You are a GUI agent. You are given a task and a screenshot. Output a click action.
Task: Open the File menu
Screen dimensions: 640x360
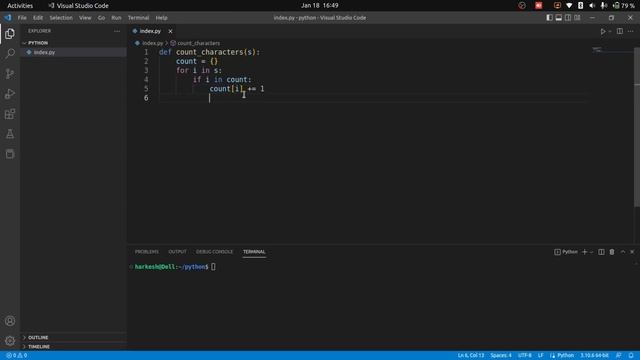22,18
